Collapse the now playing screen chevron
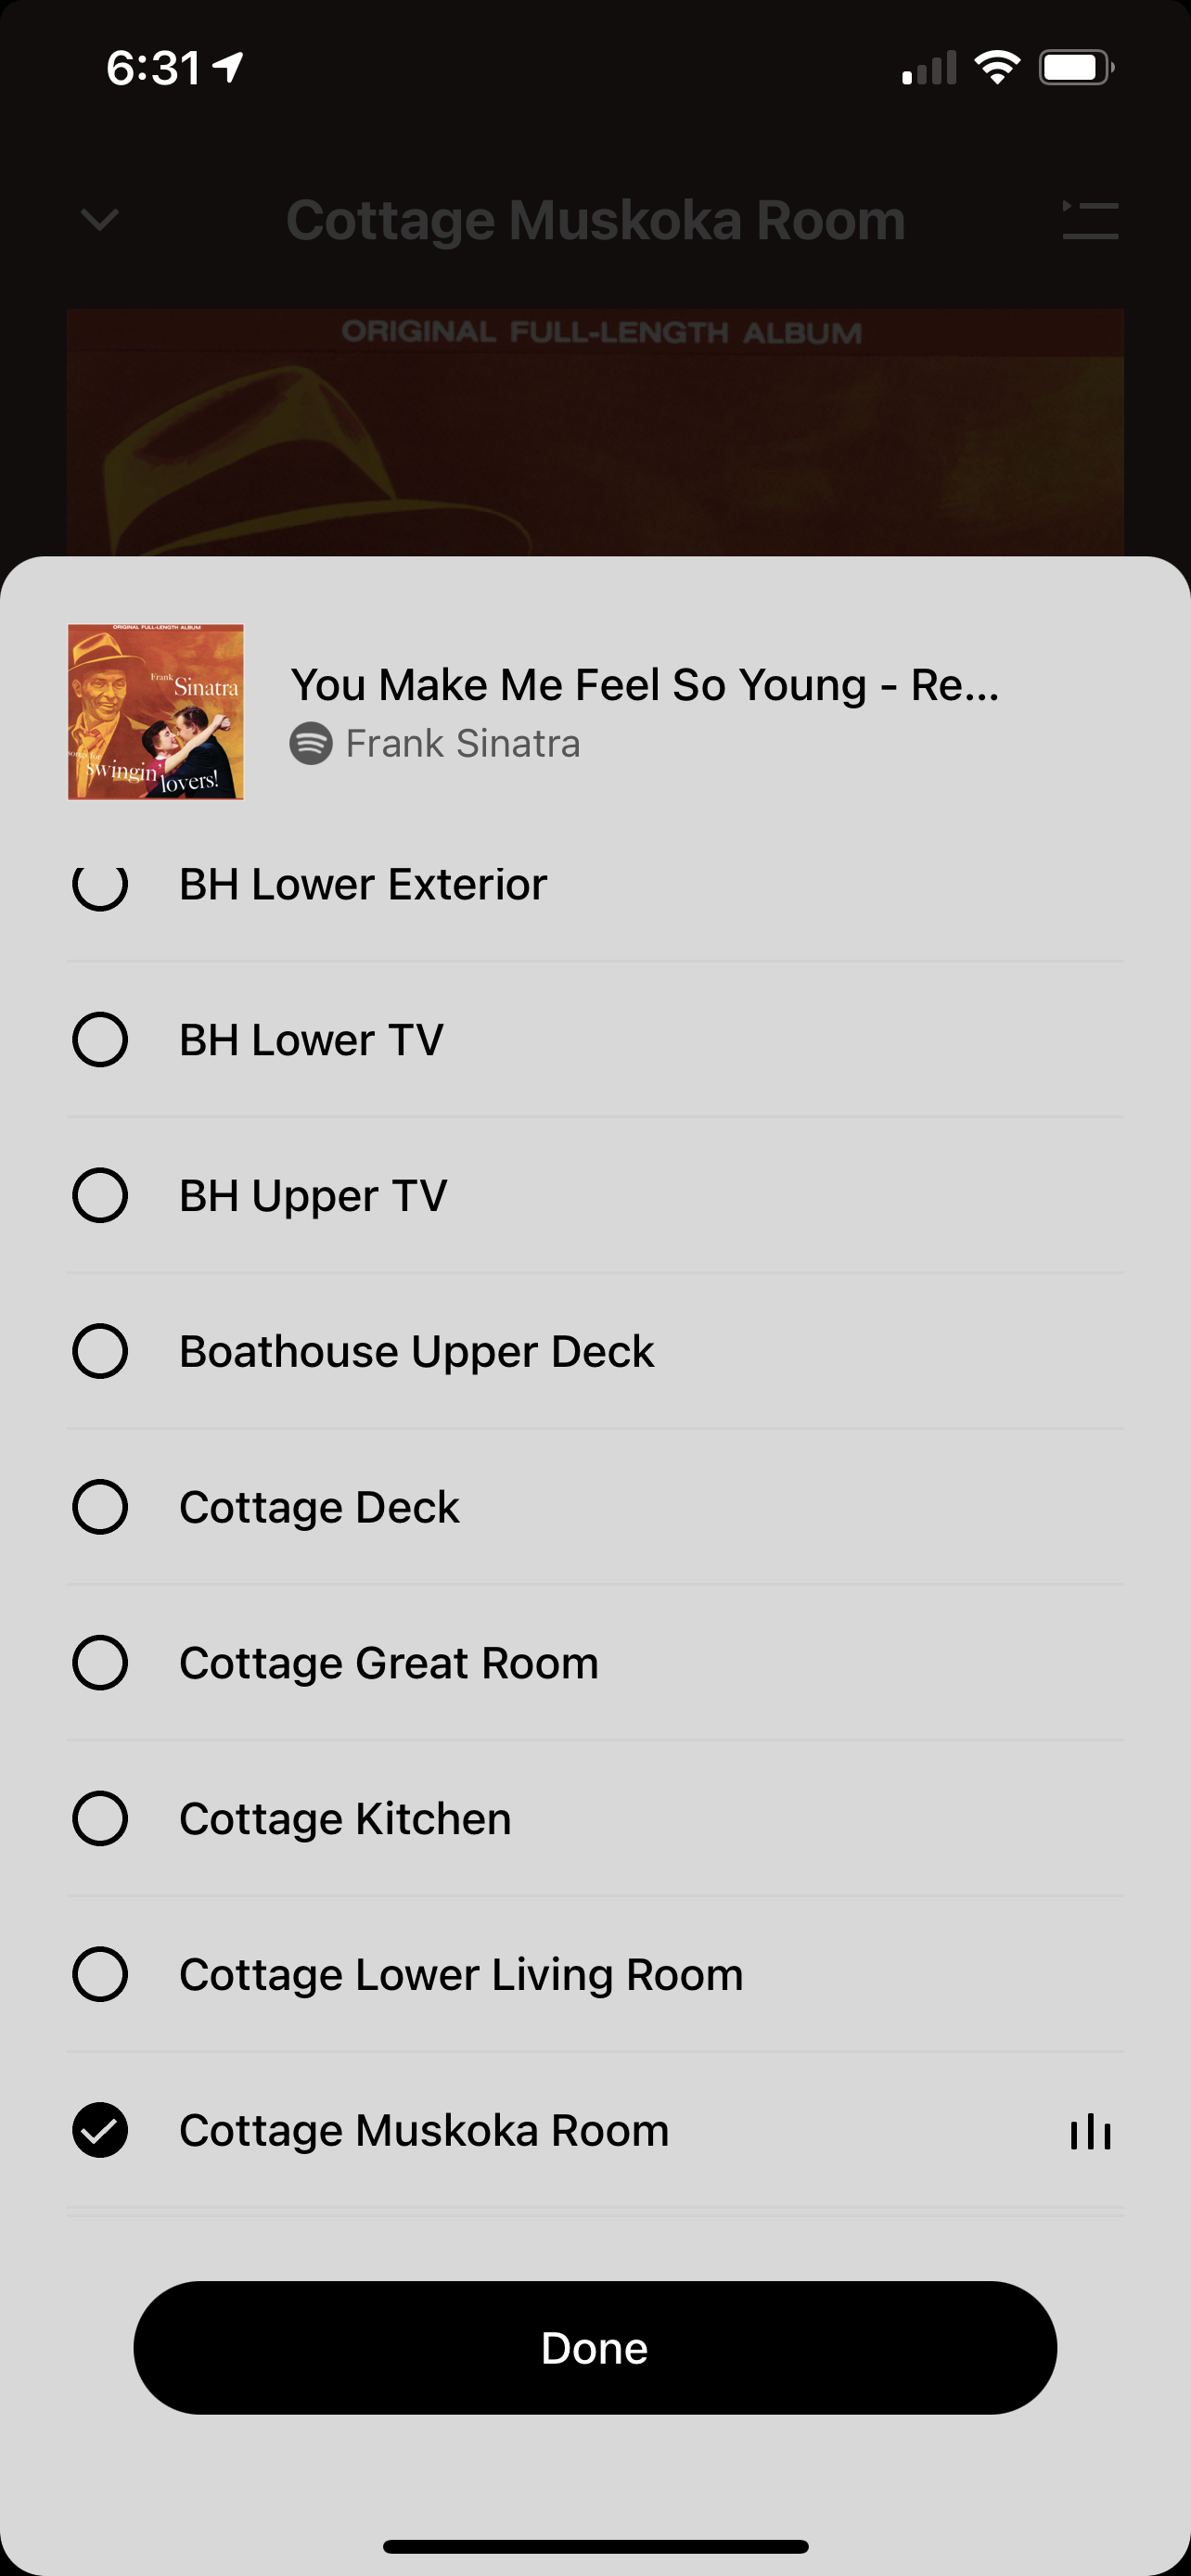The image size is (1191, 2576). point(100,219)
